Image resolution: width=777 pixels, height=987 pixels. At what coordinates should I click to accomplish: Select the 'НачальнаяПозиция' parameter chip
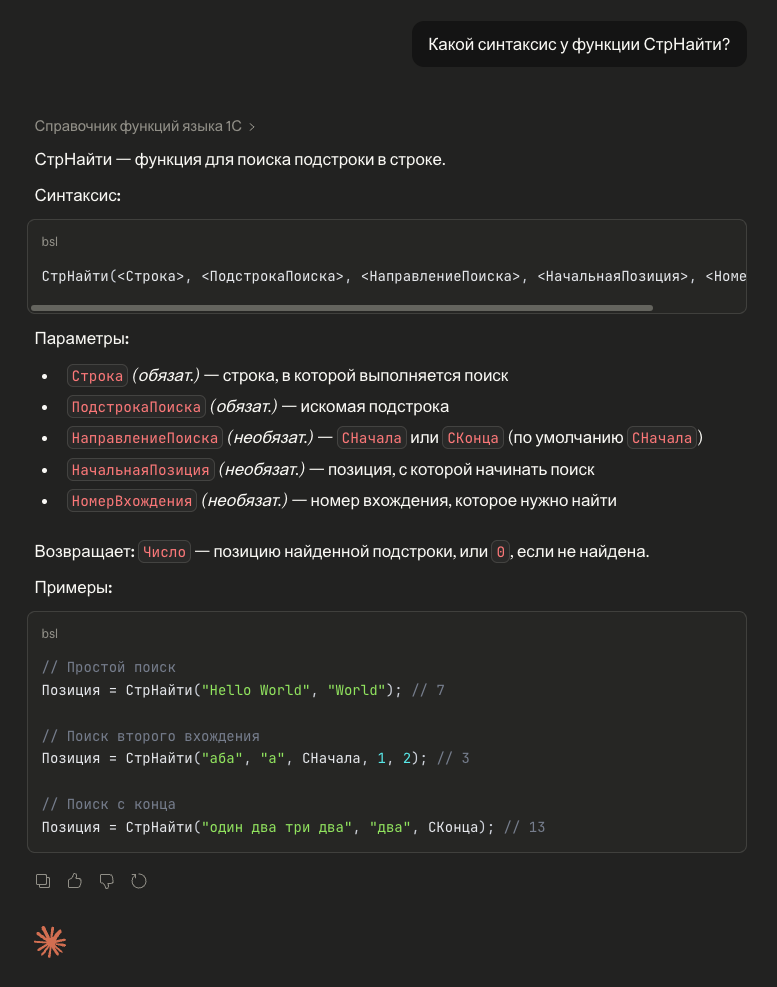pos(140,469)
